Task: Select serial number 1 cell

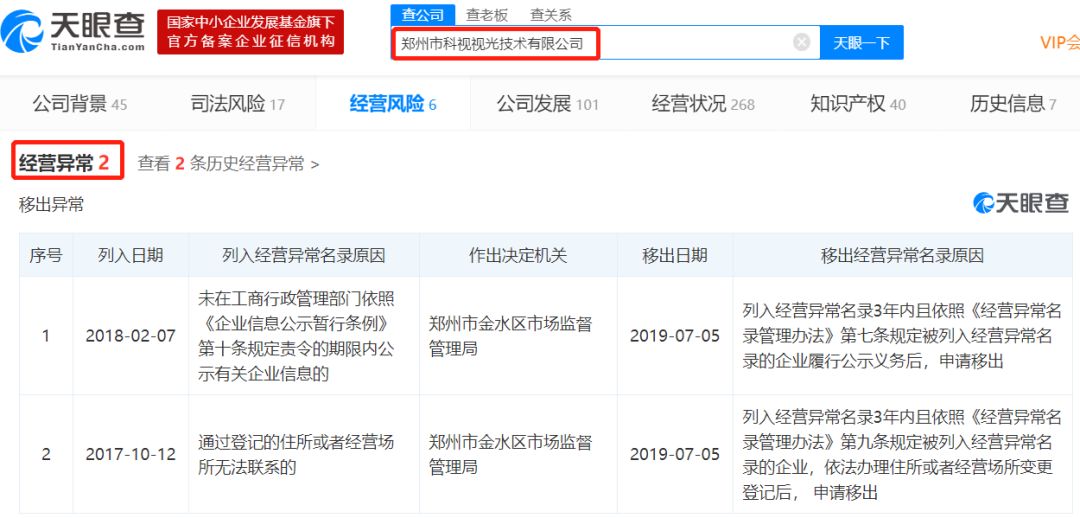Action: coord(45,336)
